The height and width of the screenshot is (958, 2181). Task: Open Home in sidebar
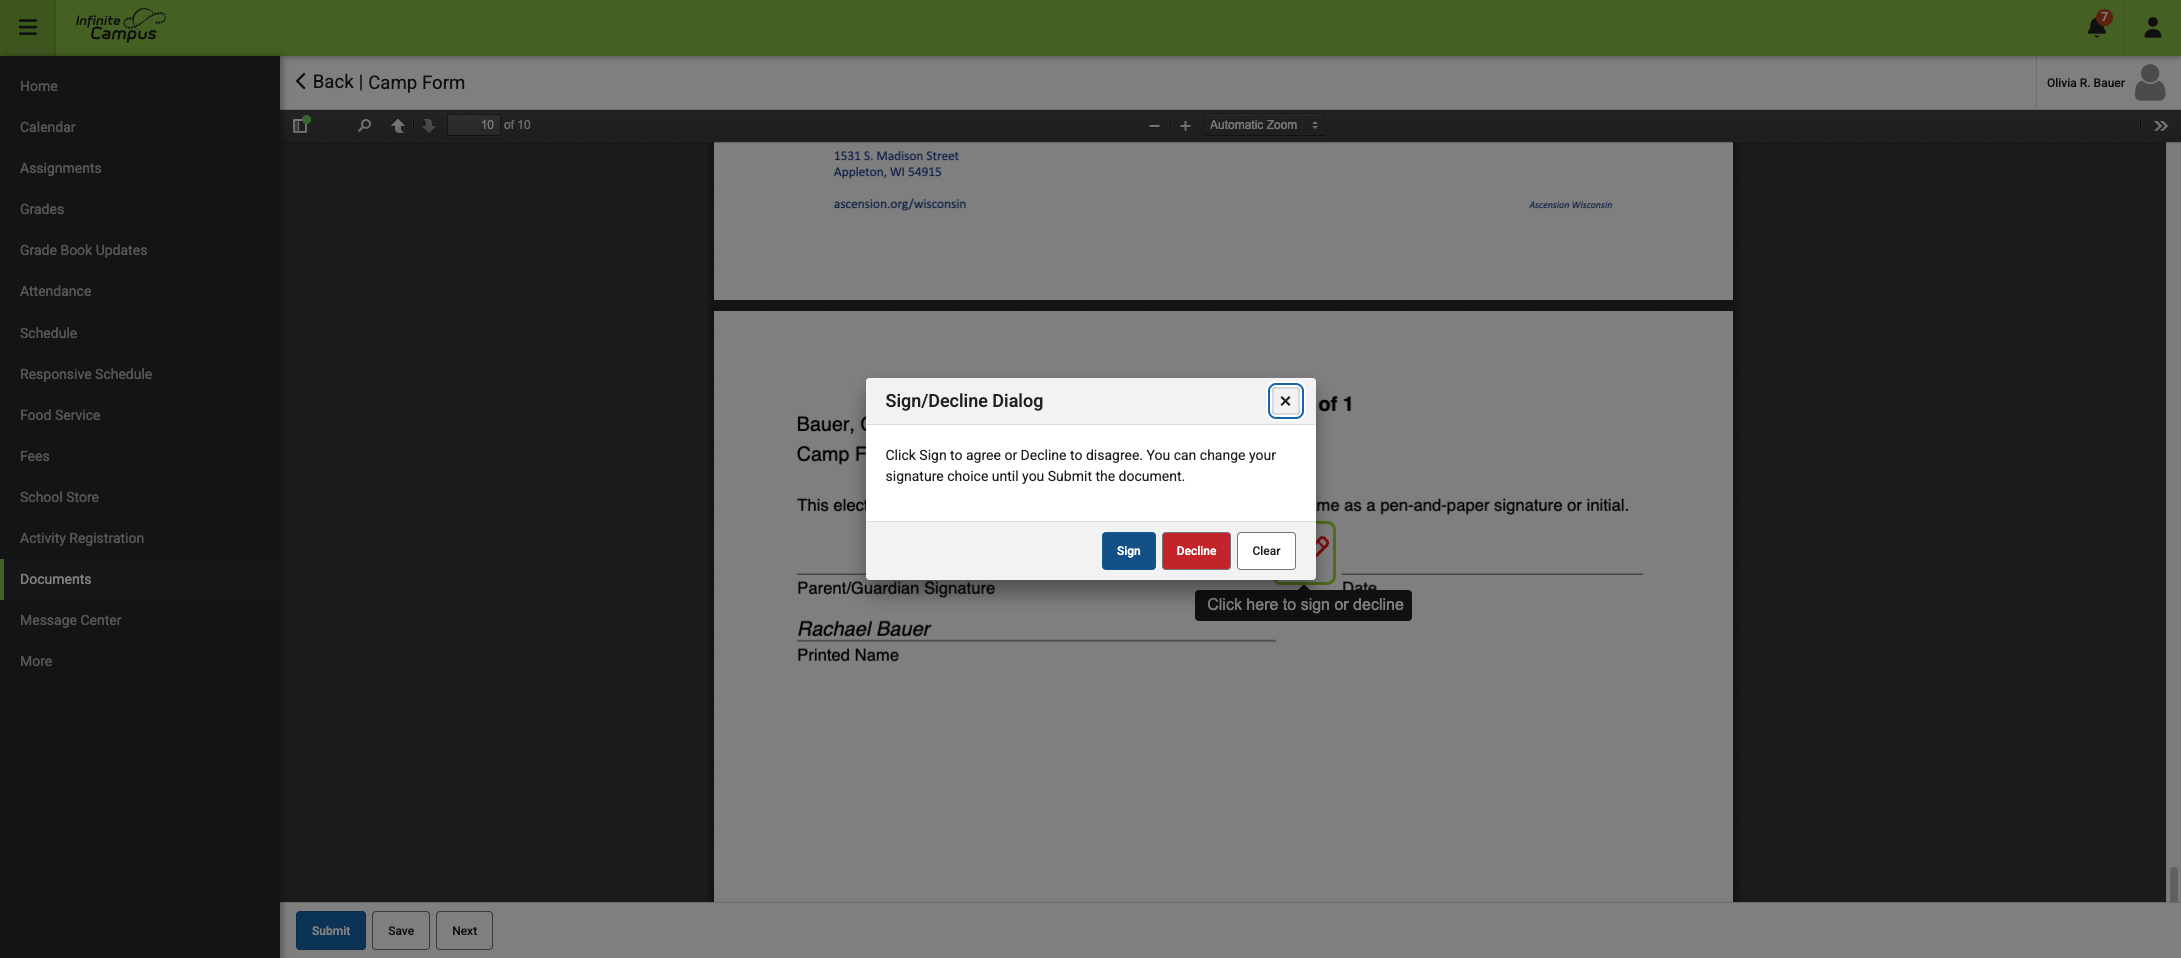[140, 86]
